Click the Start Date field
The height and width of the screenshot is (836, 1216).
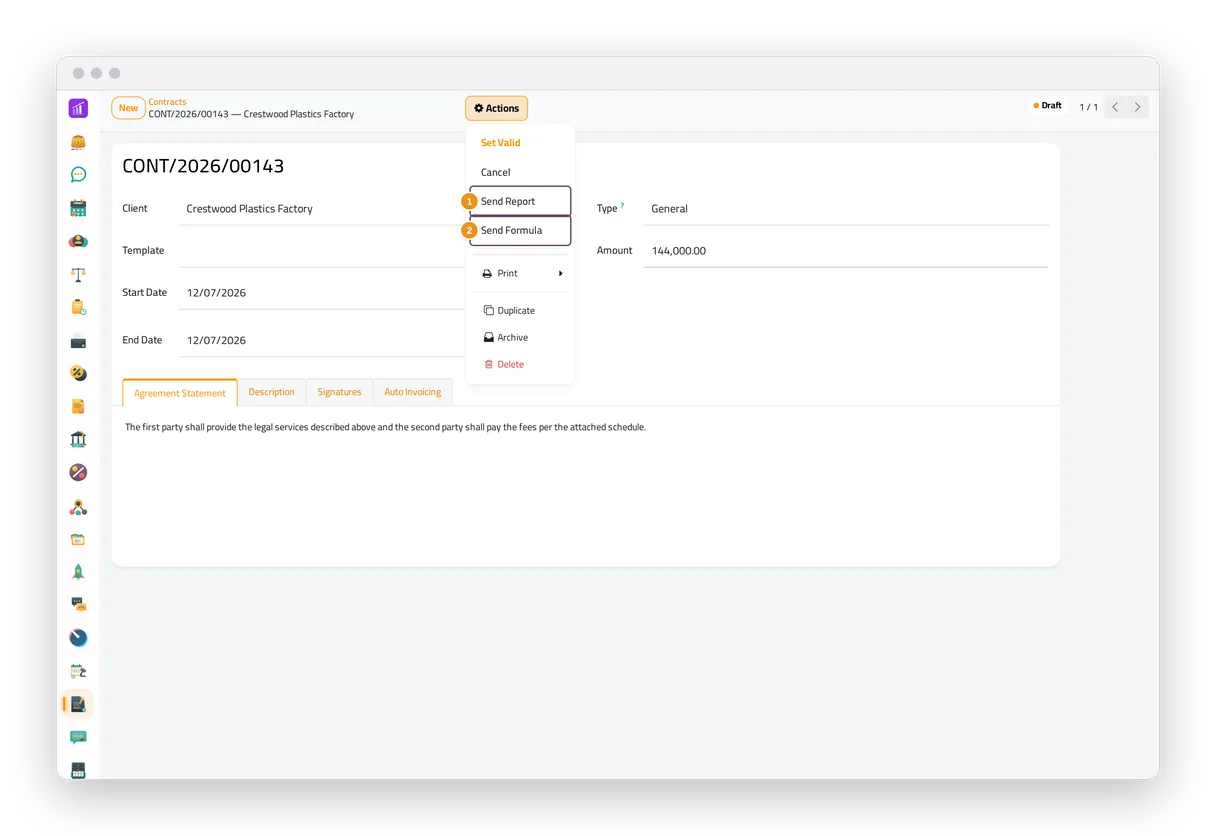tap(322, 293)
